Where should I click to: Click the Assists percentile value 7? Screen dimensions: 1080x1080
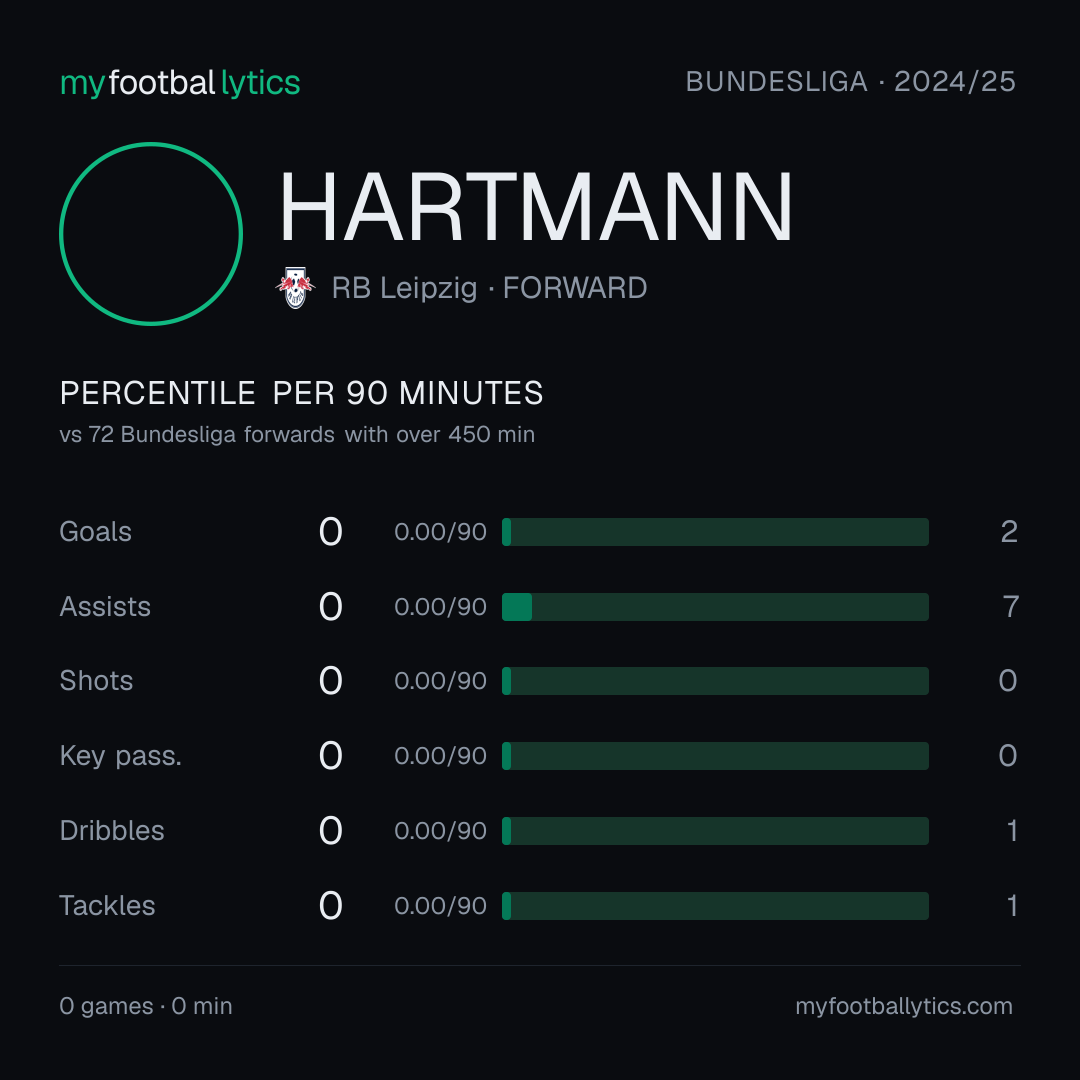[1010, 607]
